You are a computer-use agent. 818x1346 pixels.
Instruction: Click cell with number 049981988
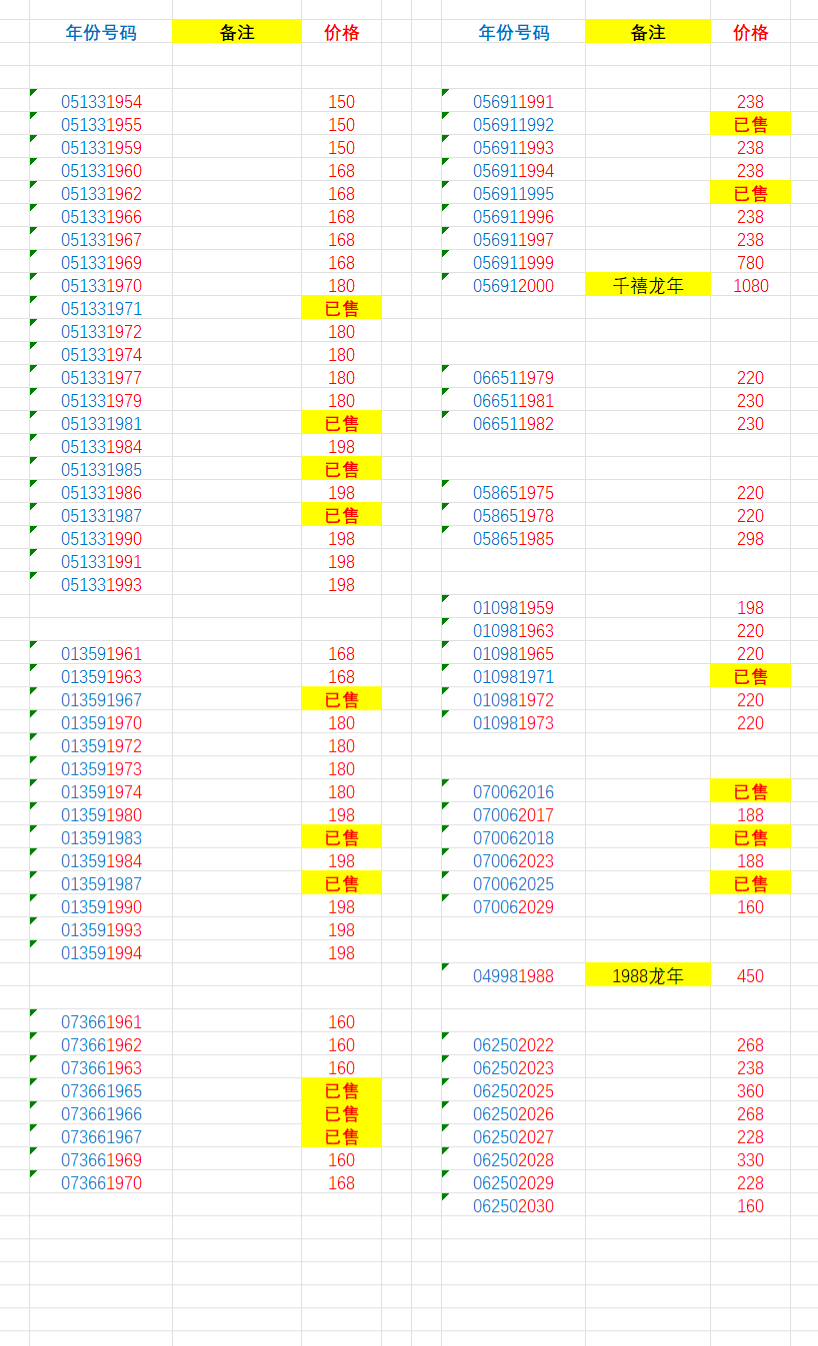(x=513, y=976)
